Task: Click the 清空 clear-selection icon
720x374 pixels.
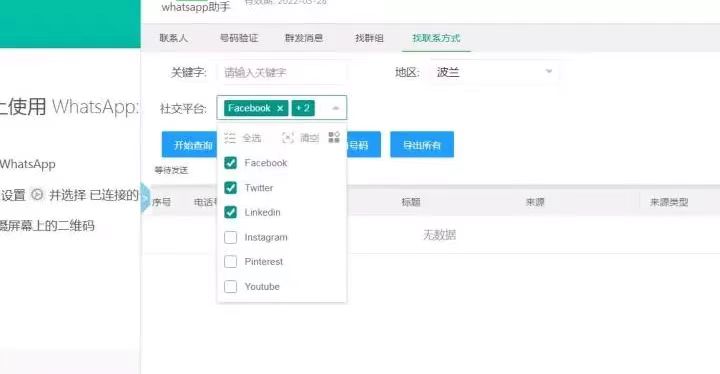Action: (x=288, y=137)
